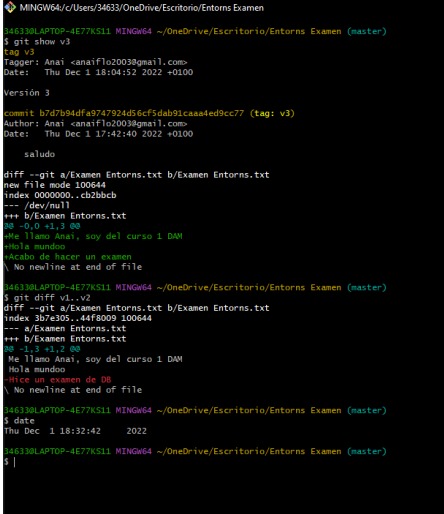Click 'index 3b7e305..44f8009 100644' line
444x514 pixels.
78,318
